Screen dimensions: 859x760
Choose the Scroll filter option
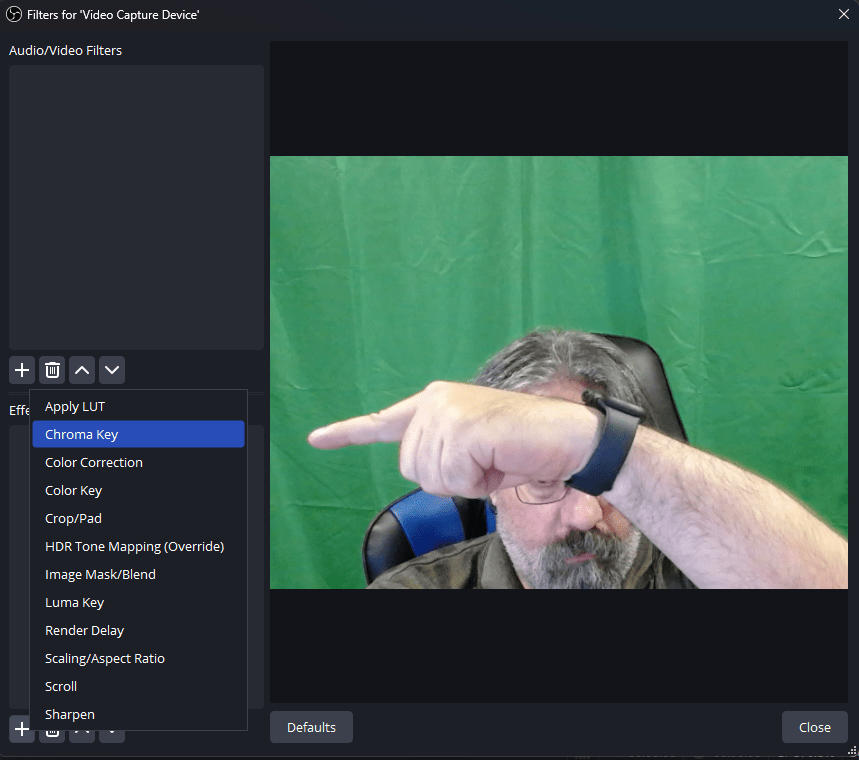(x=61, y=687)
